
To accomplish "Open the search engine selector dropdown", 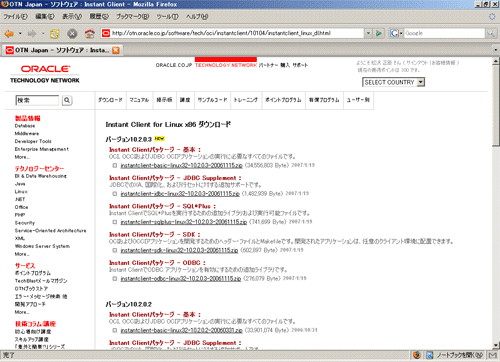I will coord(401,33).
